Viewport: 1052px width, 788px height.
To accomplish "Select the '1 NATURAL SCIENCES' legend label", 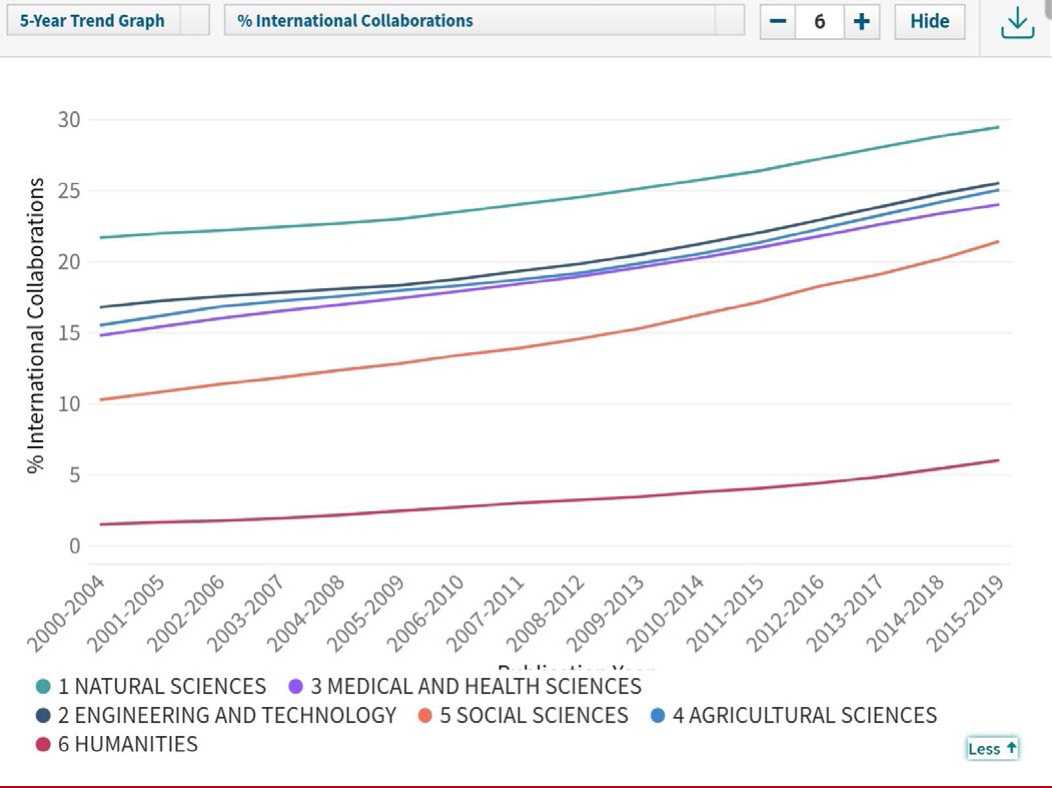I will 162,687.
